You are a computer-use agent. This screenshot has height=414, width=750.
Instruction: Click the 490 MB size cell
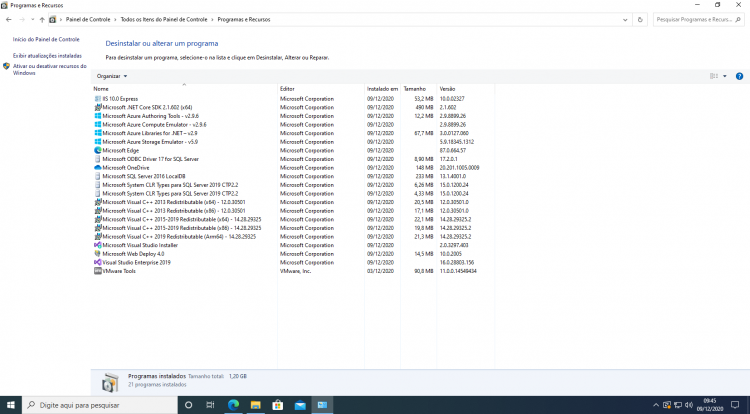click(x=424, y=107)
